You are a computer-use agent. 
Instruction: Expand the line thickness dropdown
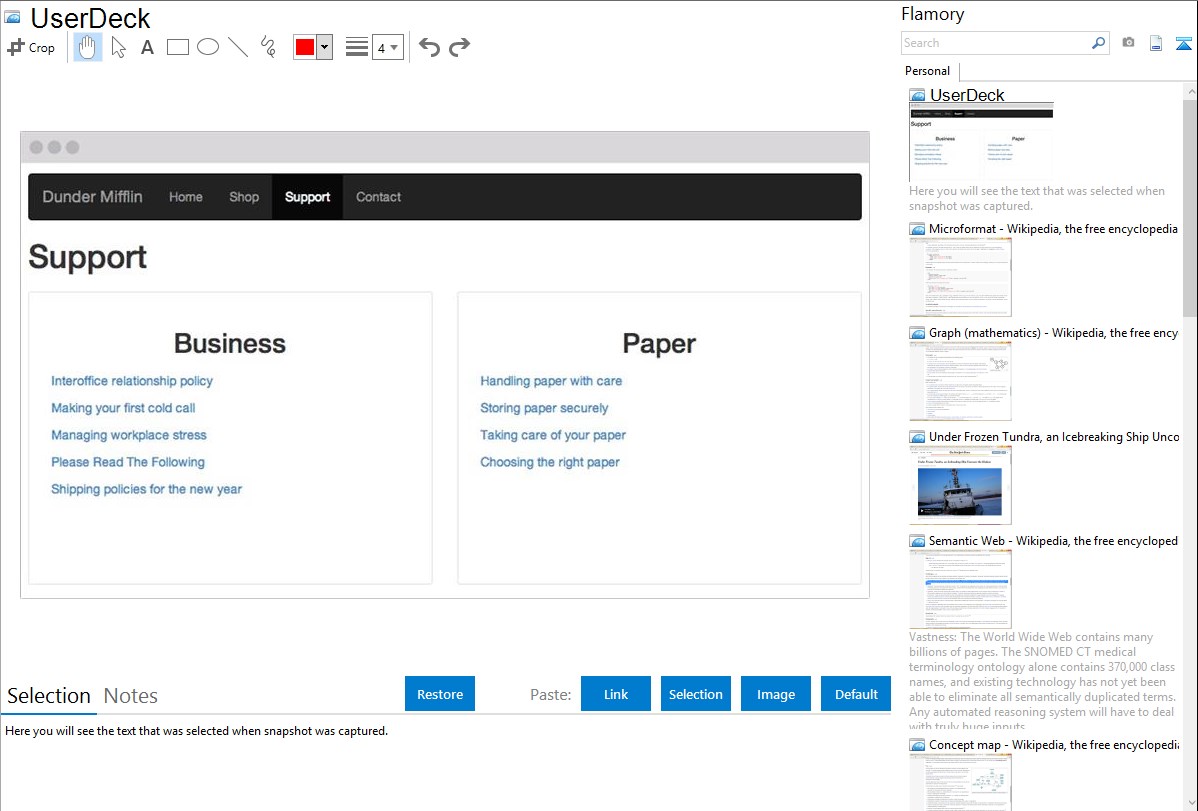387,47
